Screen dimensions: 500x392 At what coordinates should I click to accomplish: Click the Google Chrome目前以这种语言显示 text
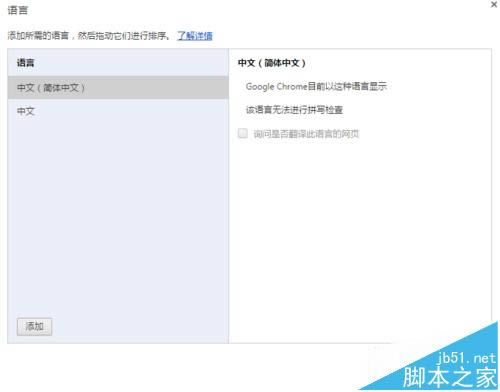(316, 87)
